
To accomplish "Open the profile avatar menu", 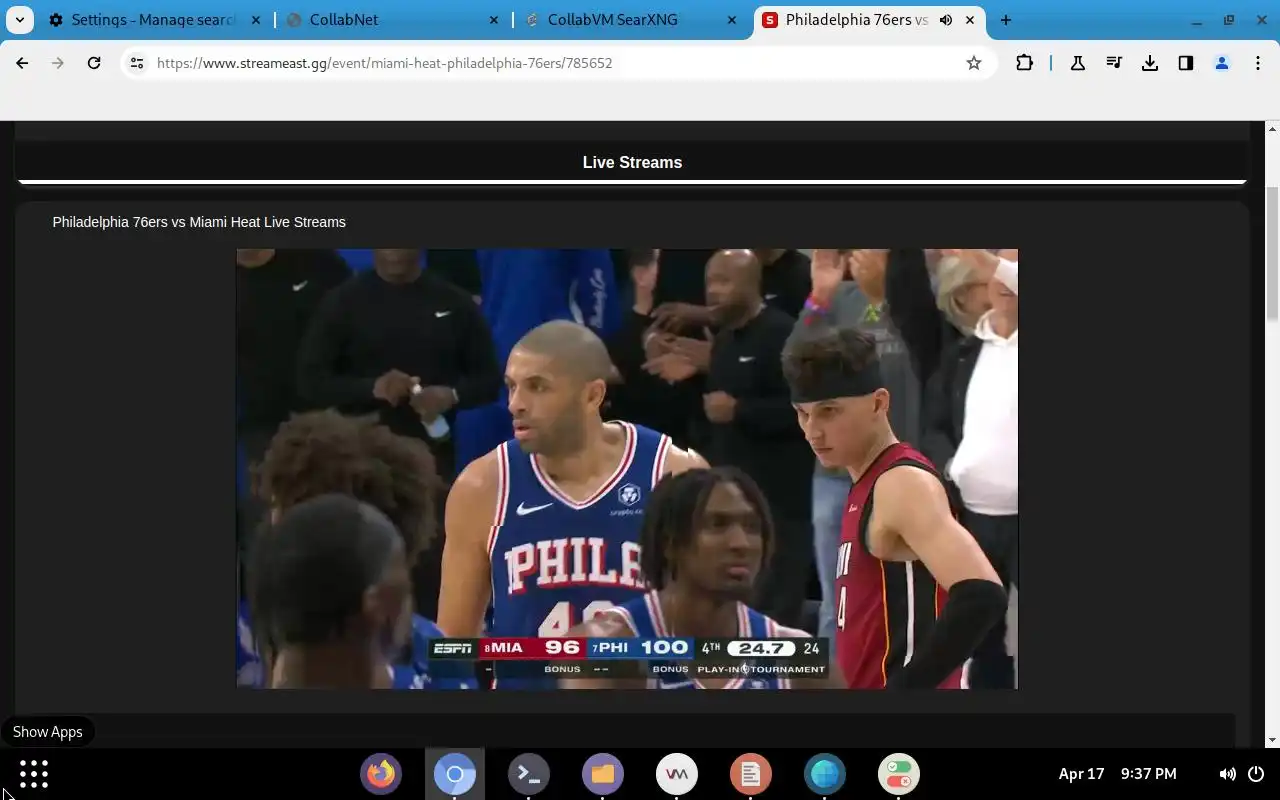I will [1222, 63].
